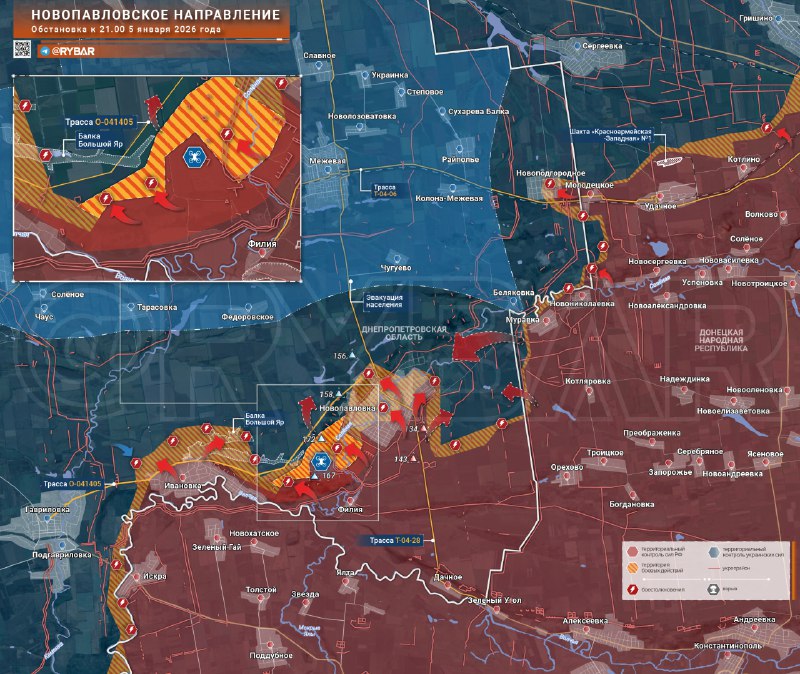This screenshot has height=674, width=800.
Task: Click the blue drone icon in the inset map
Action: click(x=192, y=156)
